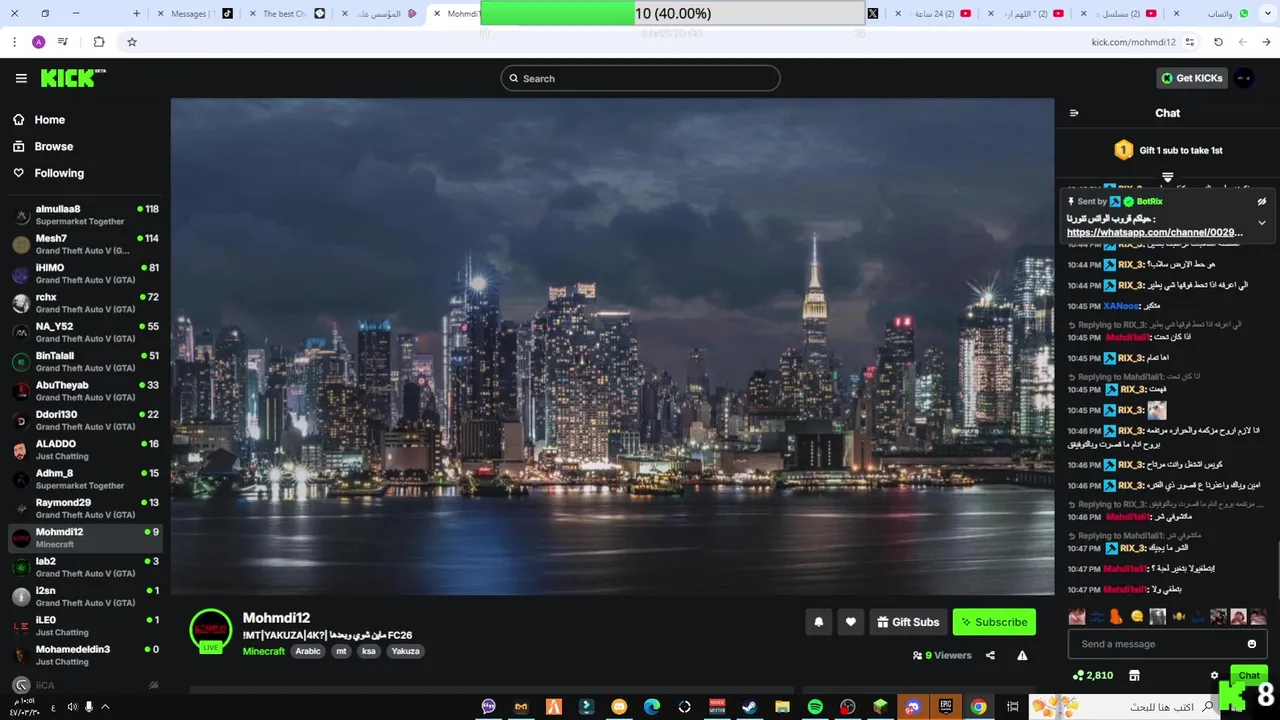The height and width of the screenshot is (720, 1280).
Task: Click the leaderboard collapse arrow below gift banner
Action: (x=1167, y=177)
